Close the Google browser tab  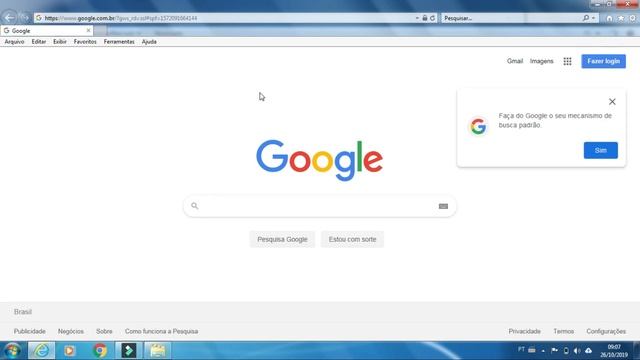88,31
